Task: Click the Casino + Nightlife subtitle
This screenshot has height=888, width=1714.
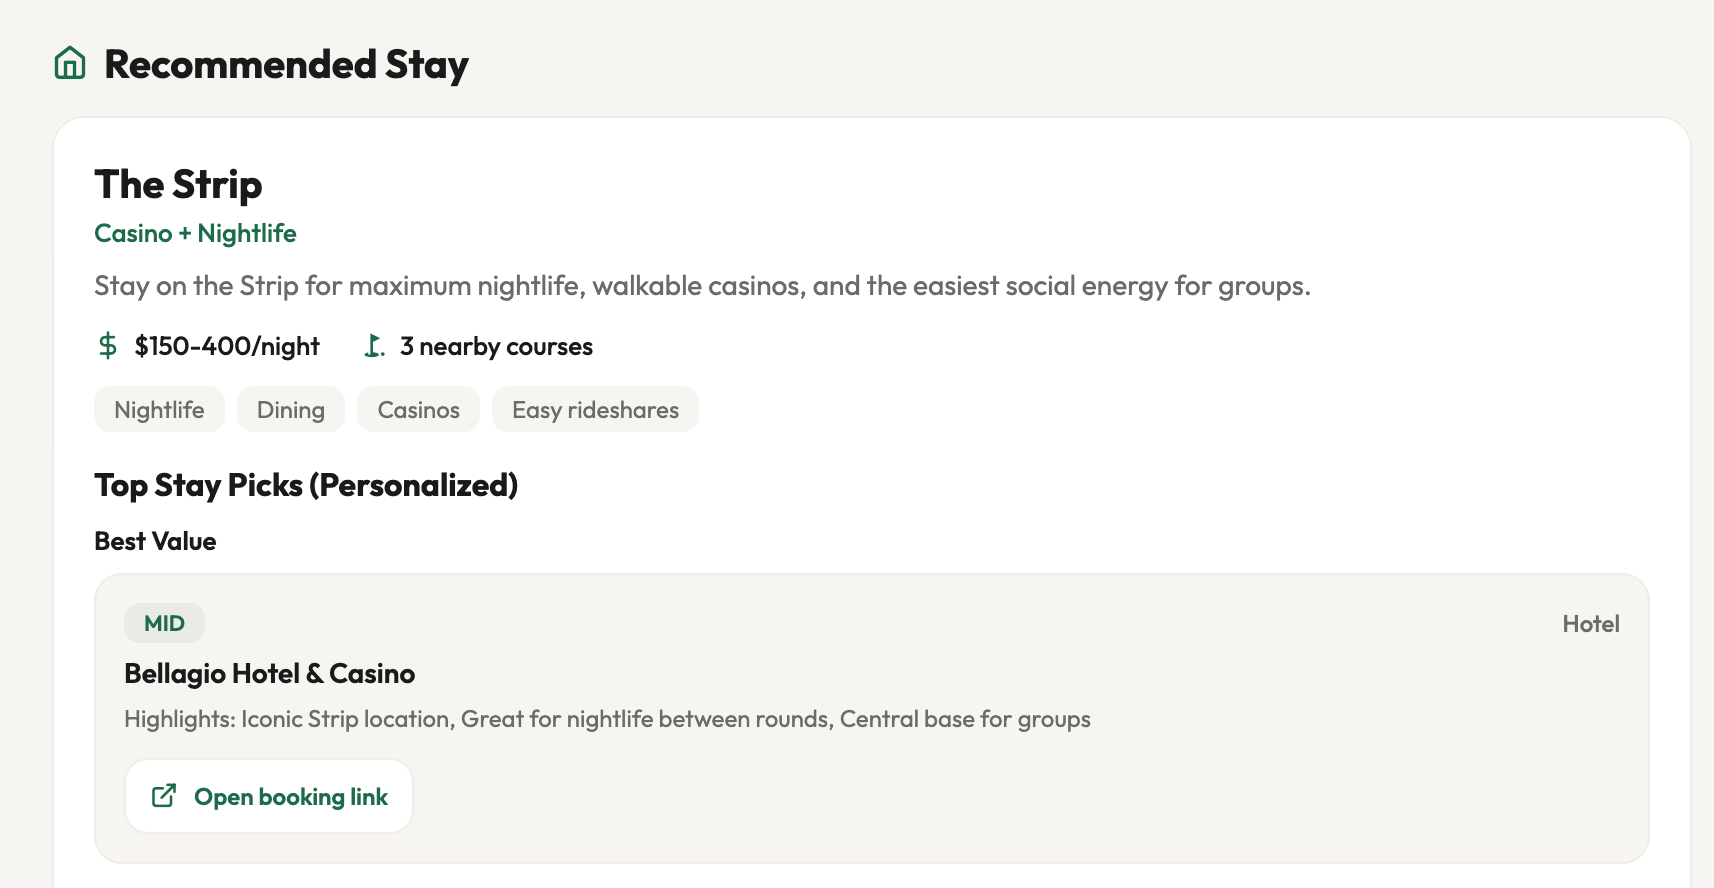Action: coord(195,234)
